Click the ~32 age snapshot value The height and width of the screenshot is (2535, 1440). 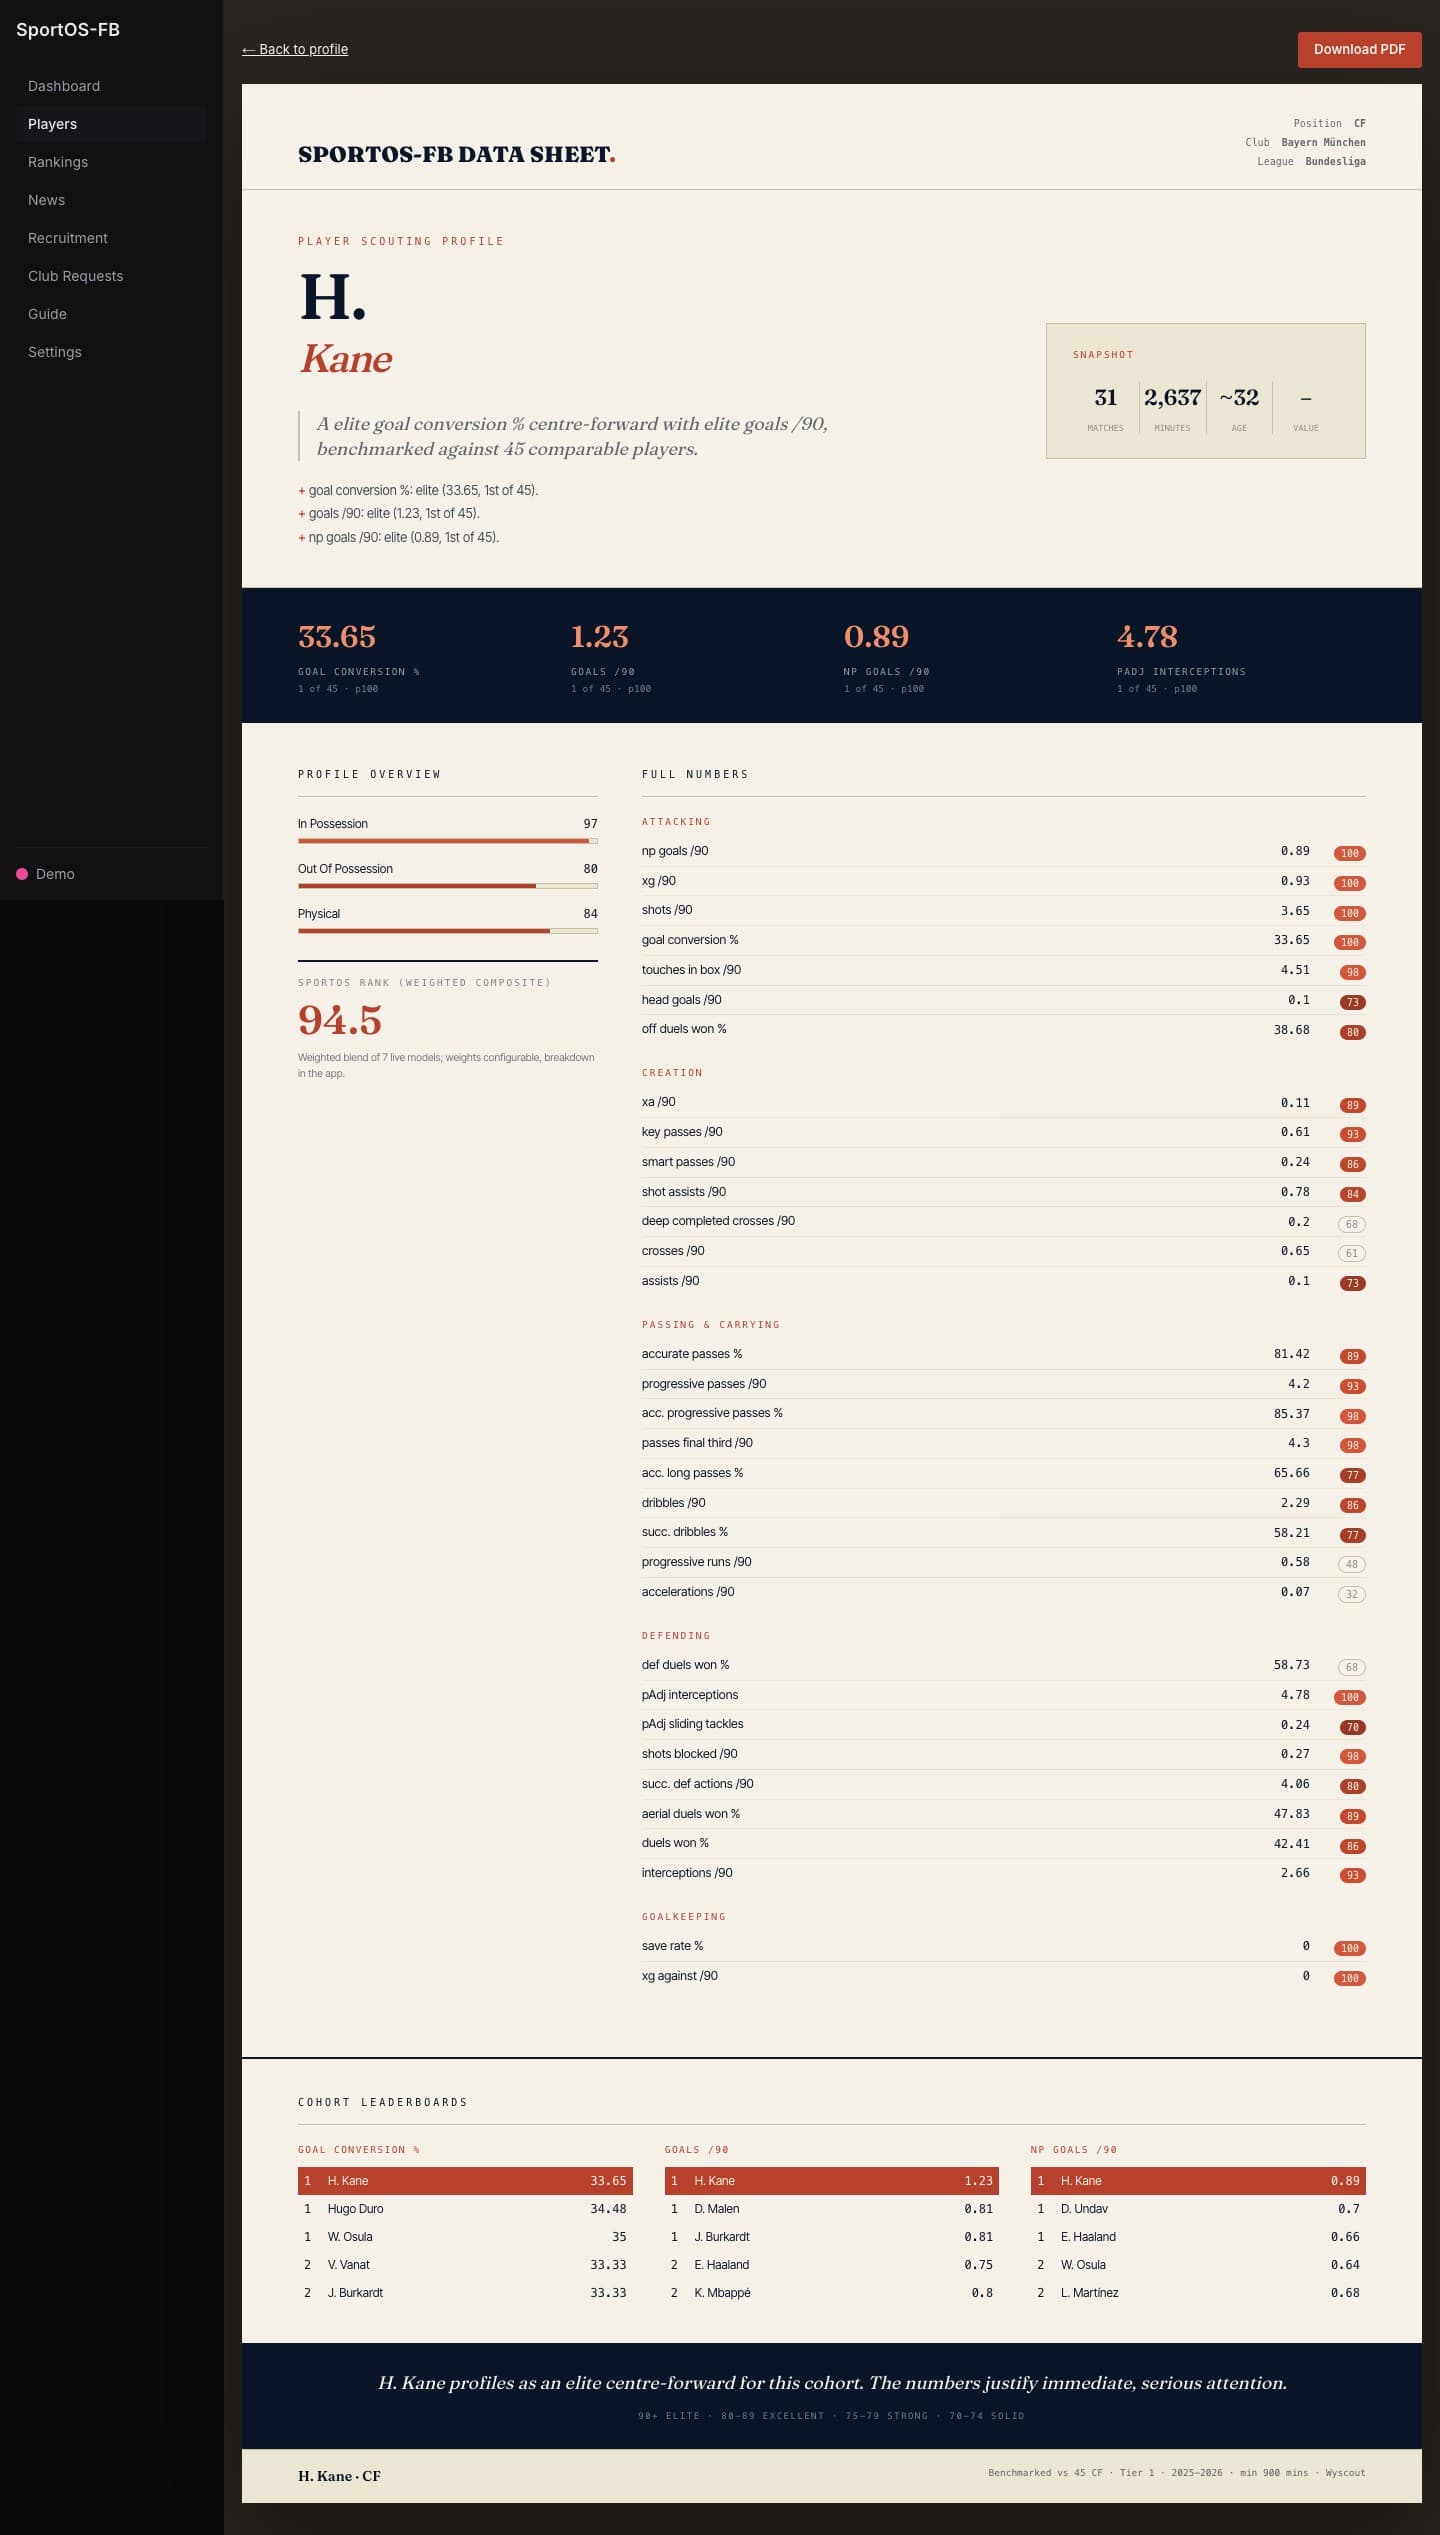coord(1239,398)
